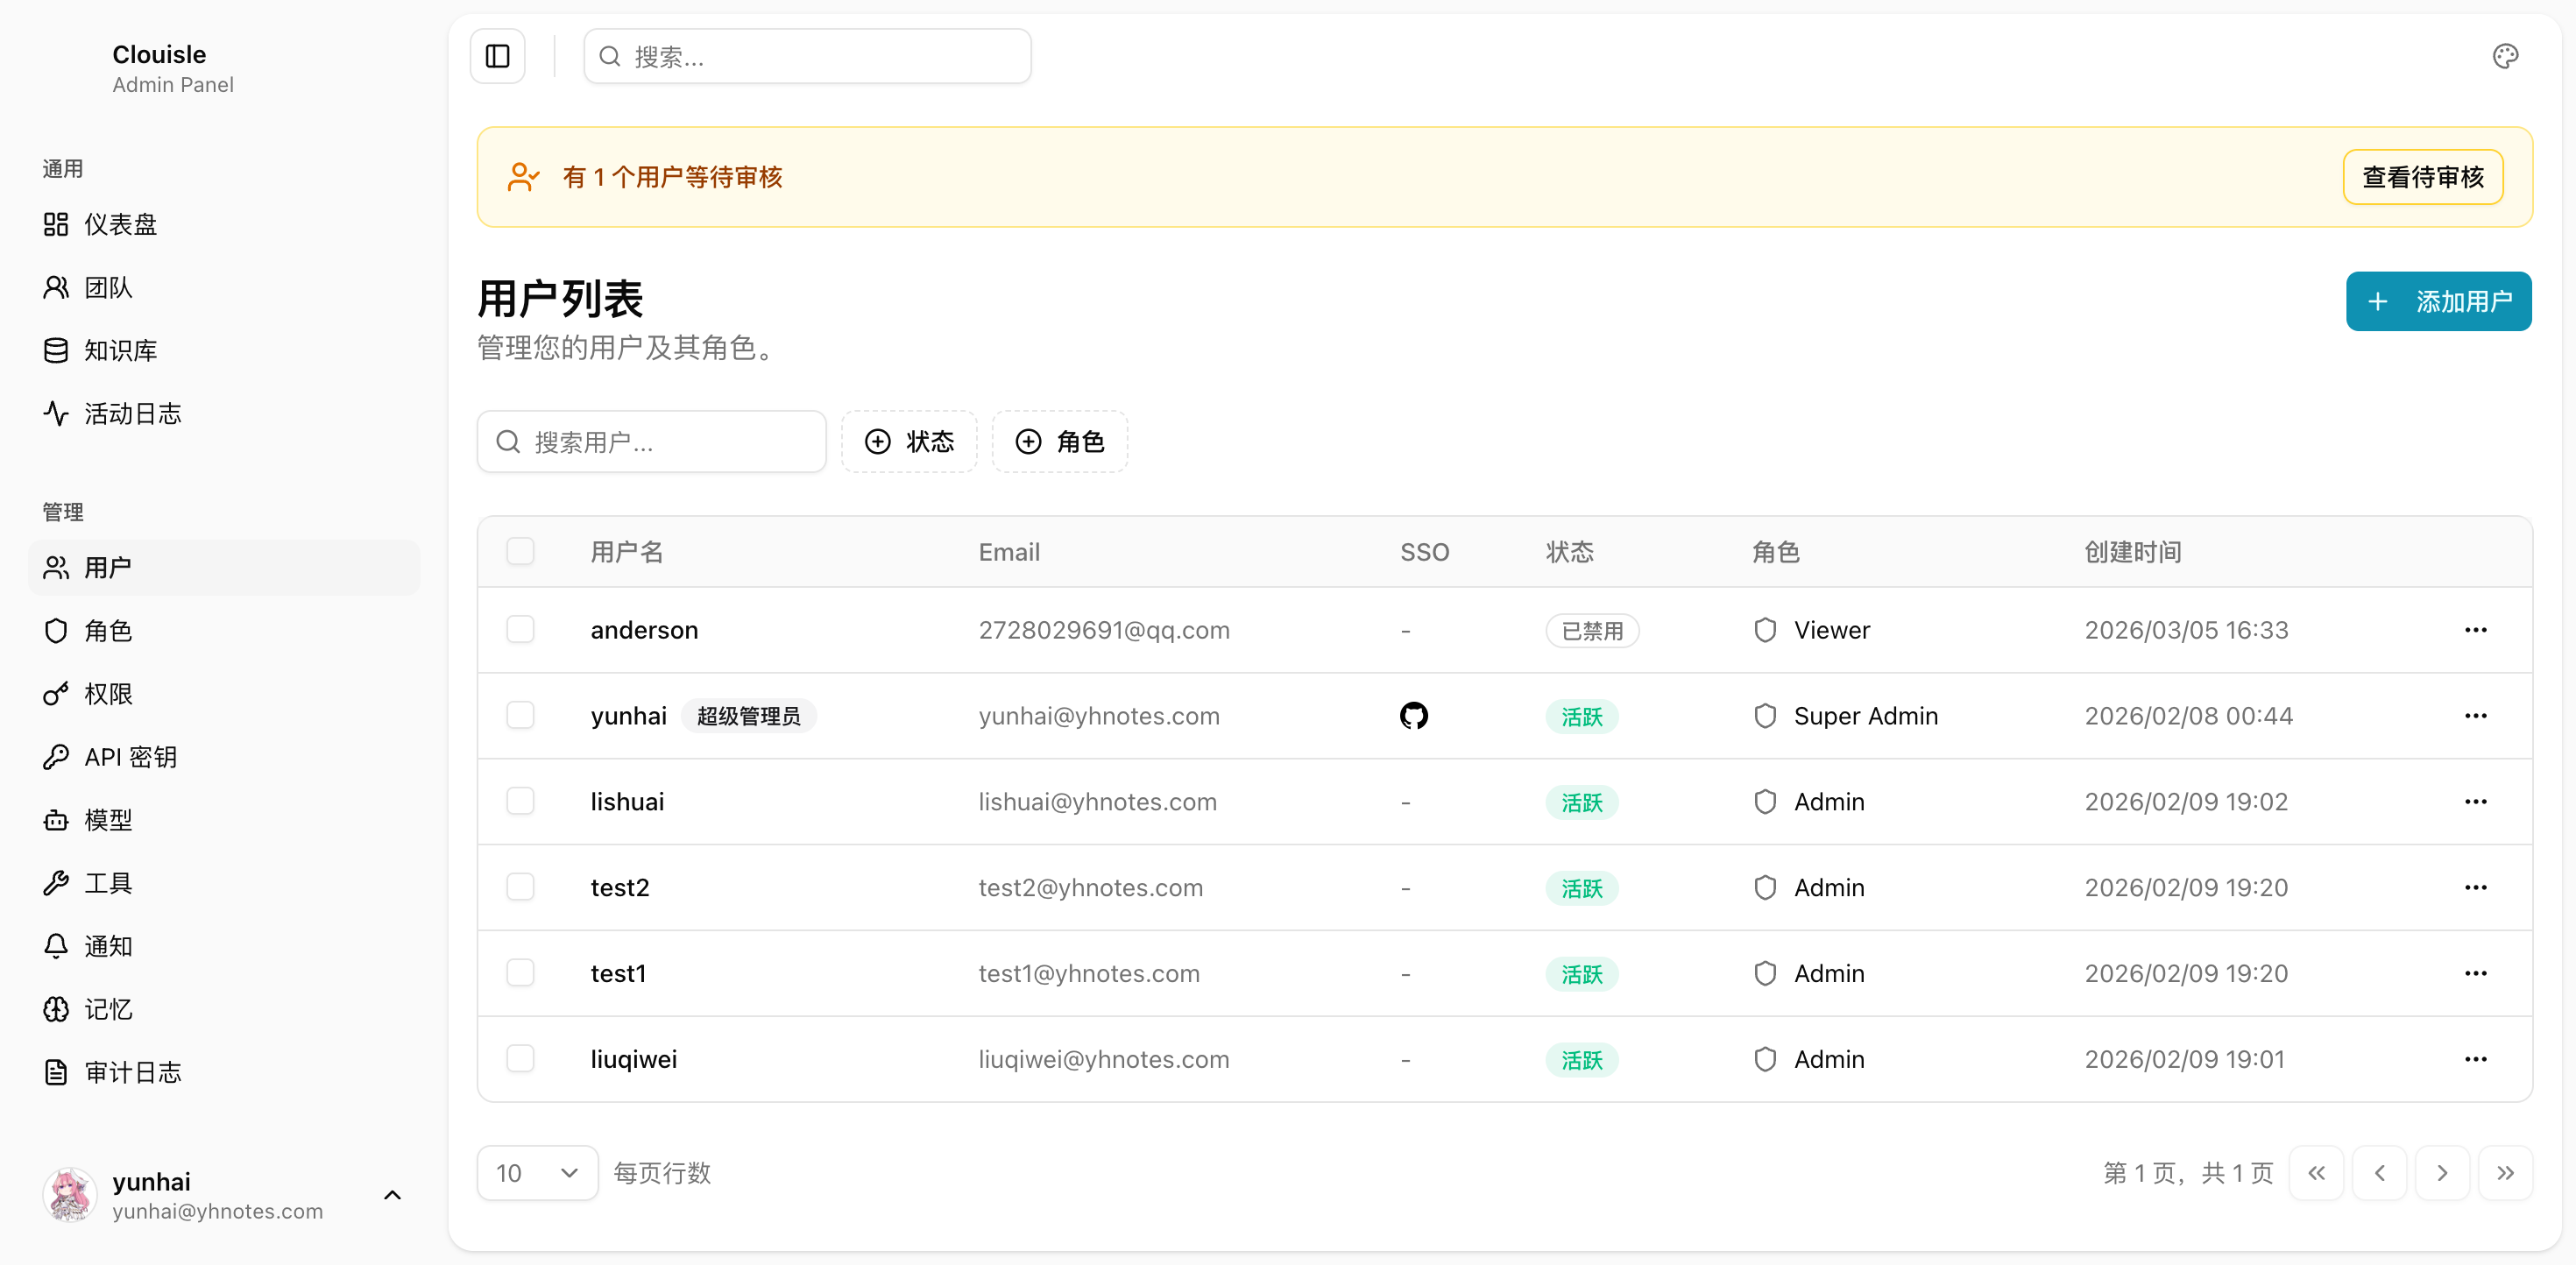Open the 角色 filter dropdown
2576x1265 pixels.
pos(1059,442)
